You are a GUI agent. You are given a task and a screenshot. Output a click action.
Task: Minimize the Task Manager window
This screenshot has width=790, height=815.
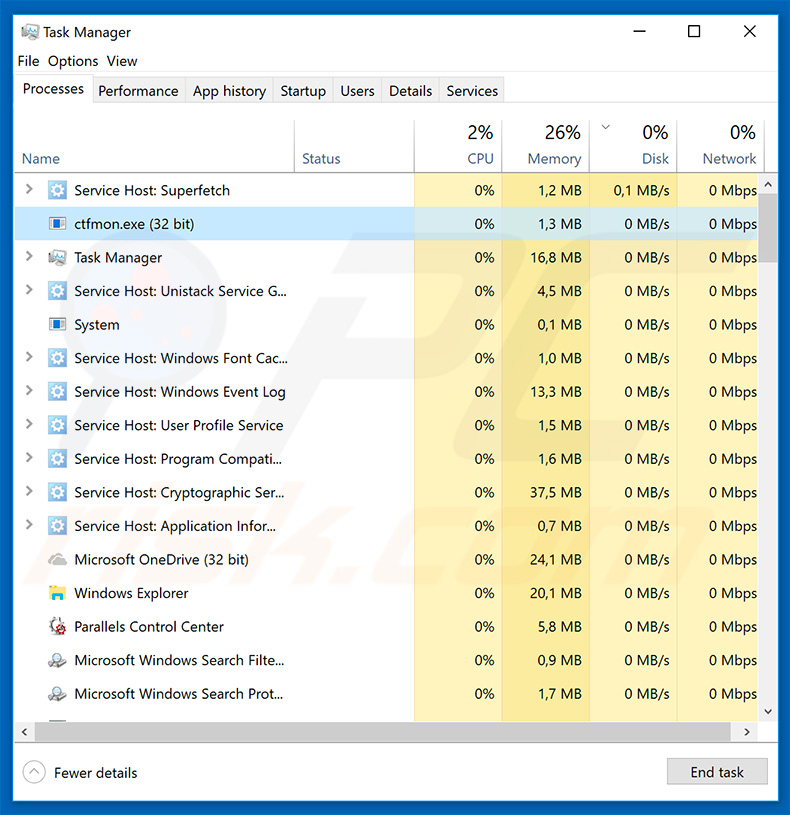coord(639,32)
